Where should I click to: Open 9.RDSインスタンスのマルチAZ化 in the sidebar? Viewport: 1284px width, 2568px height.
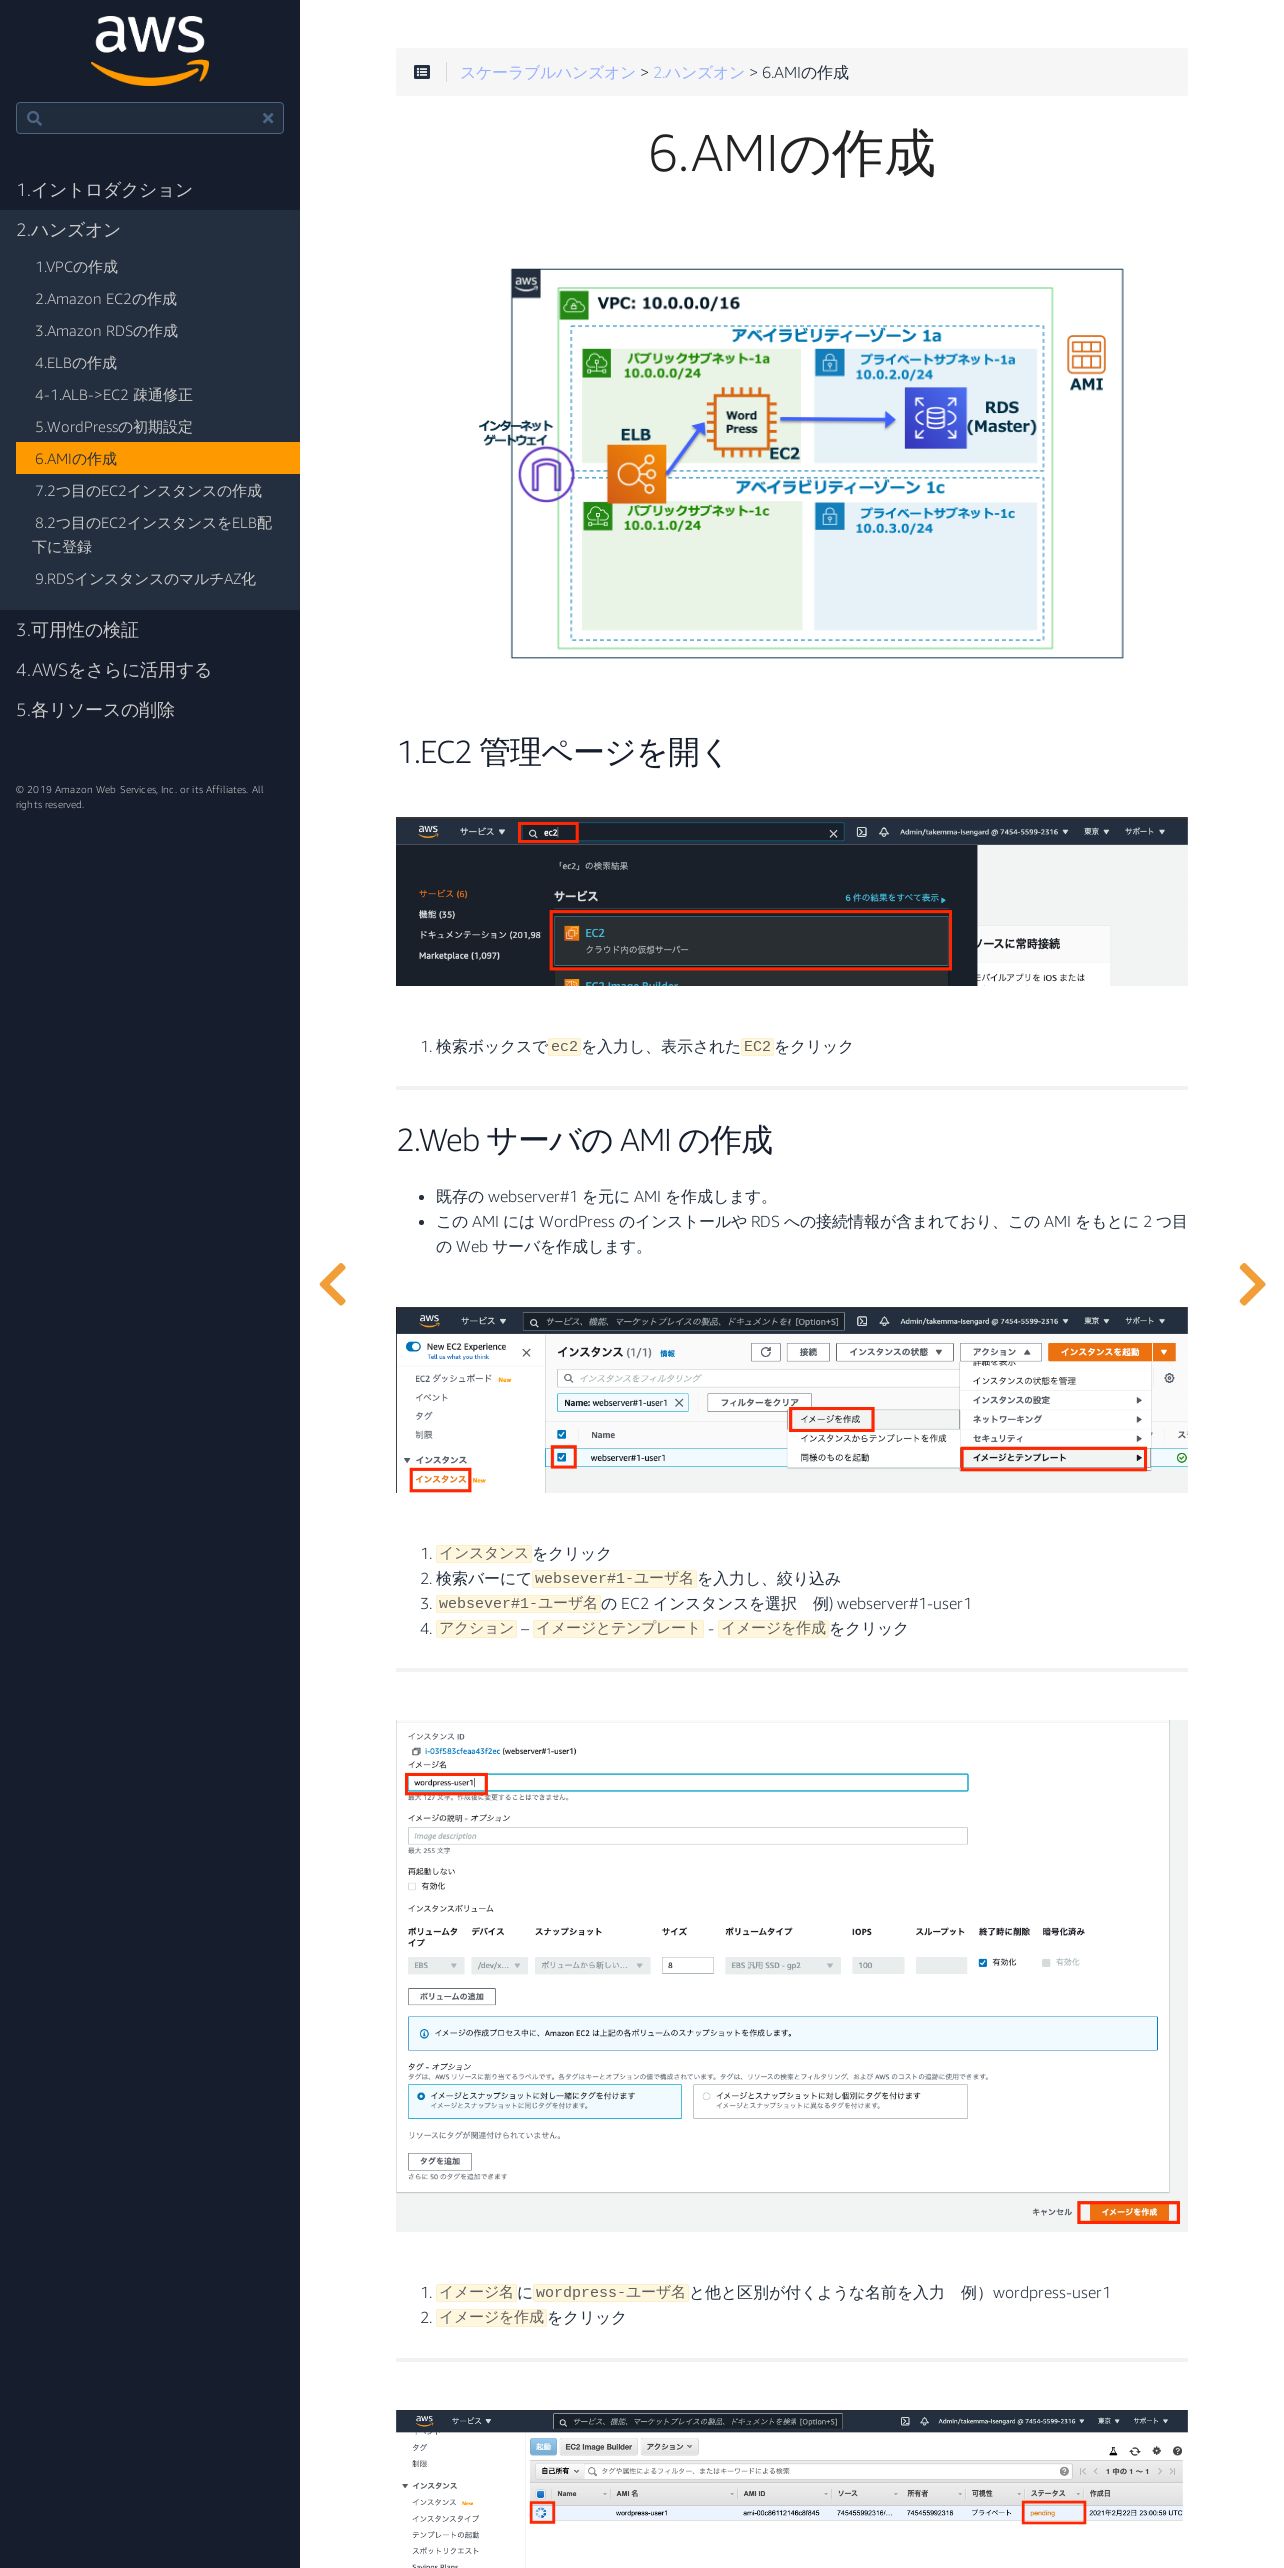coord(158,579)
